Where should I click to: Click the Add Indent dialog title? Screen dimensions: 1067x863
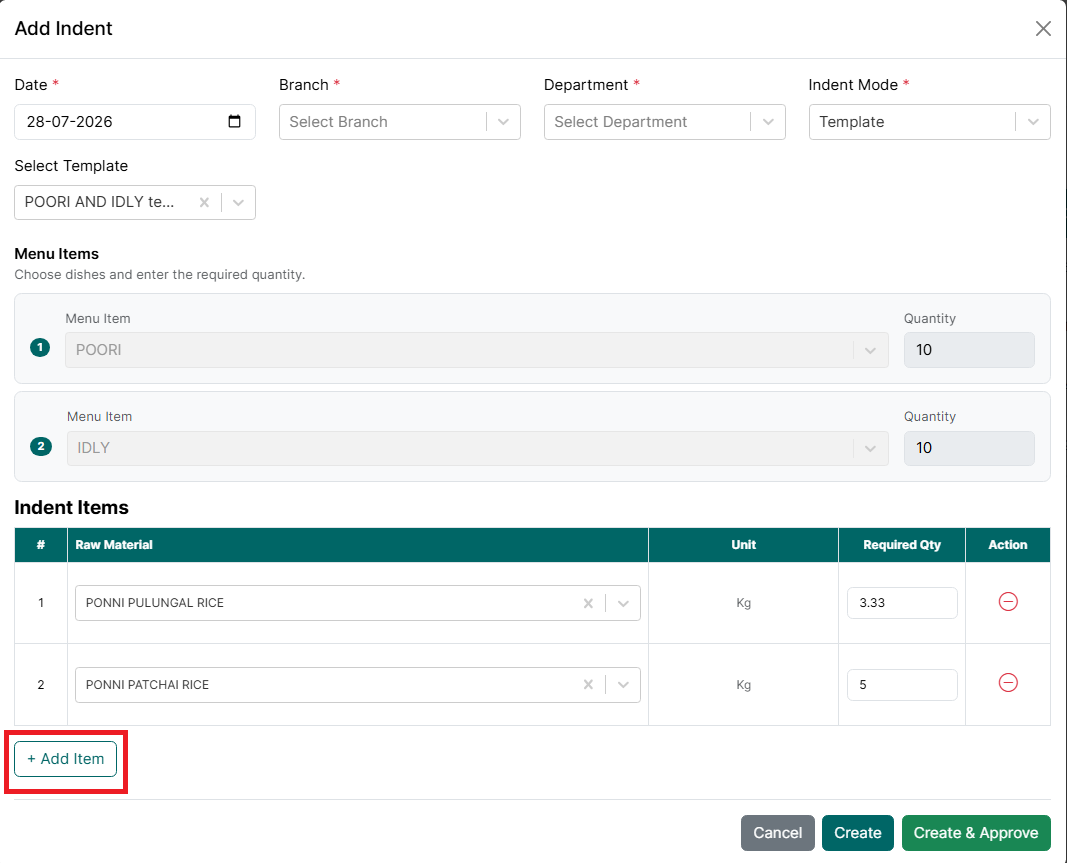[63, 29]
